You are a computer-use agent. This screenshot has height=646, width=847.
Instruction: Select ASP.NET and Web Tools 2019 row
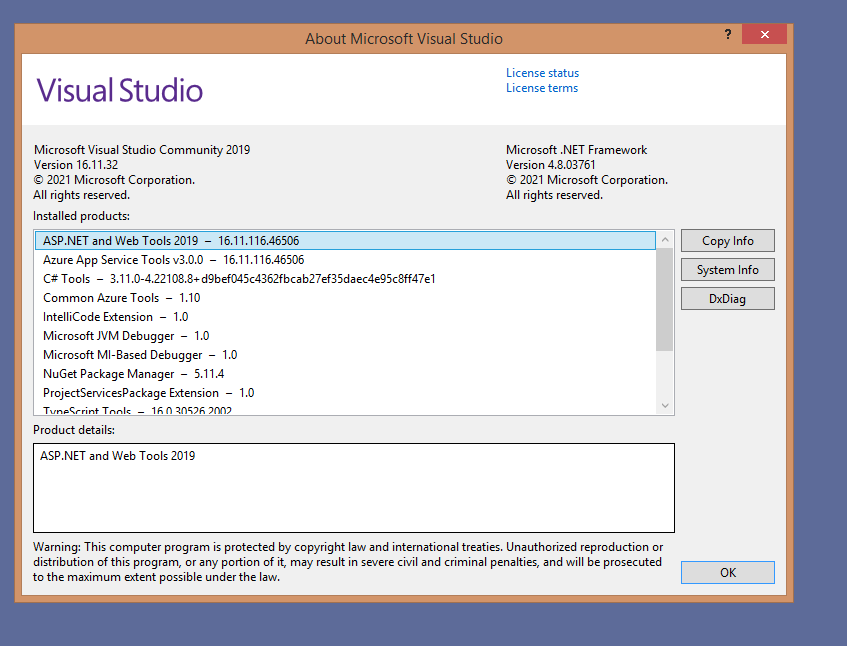click(345, 240)
